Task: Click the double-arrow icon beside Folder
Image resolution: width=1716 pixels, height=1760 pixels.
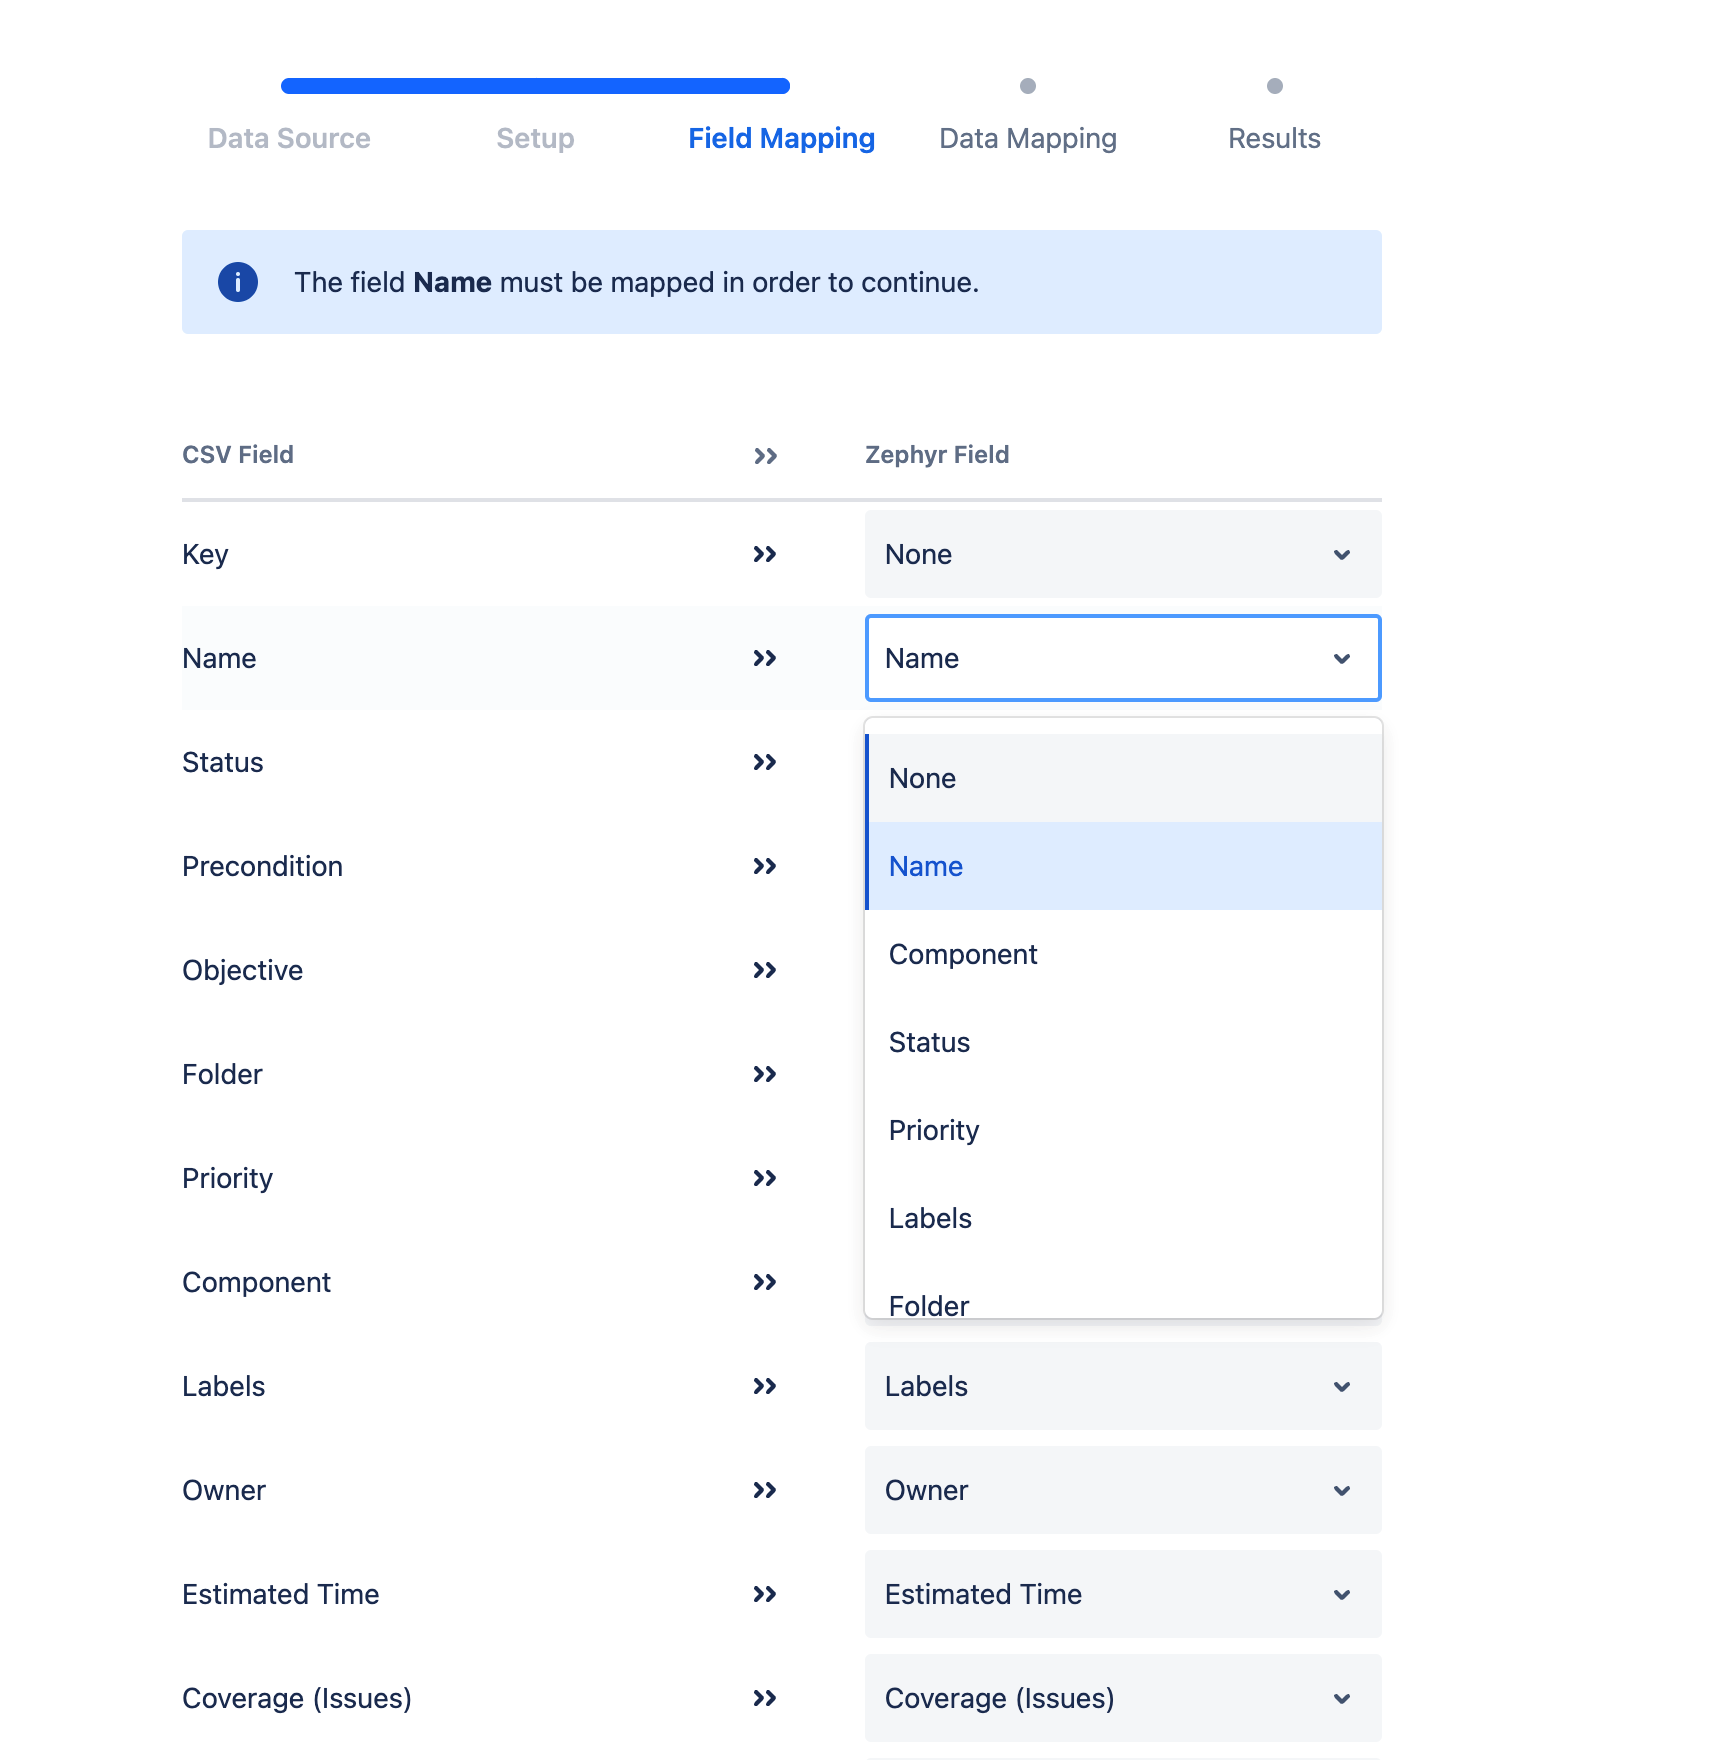Action: tap(765, 1074)
